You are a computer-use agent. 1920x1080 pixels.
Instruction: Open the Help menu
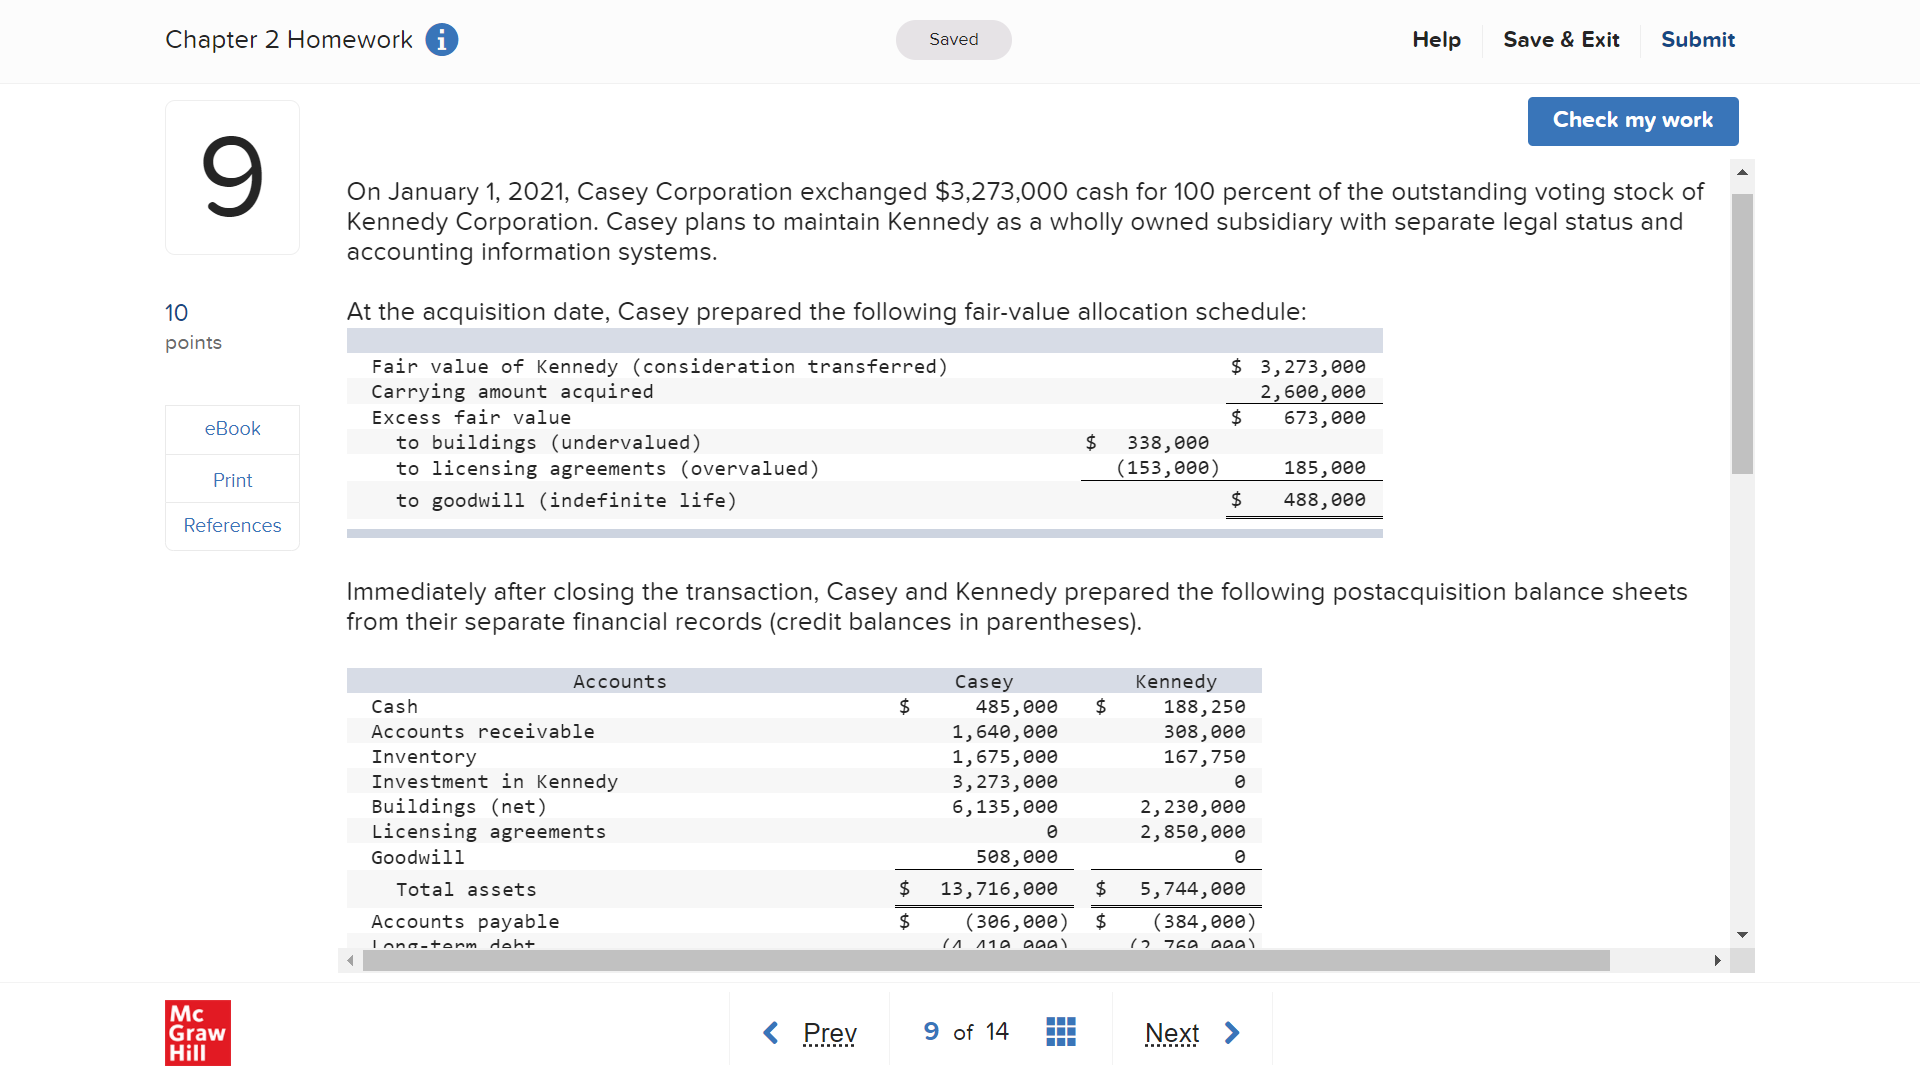(1436, 40)
